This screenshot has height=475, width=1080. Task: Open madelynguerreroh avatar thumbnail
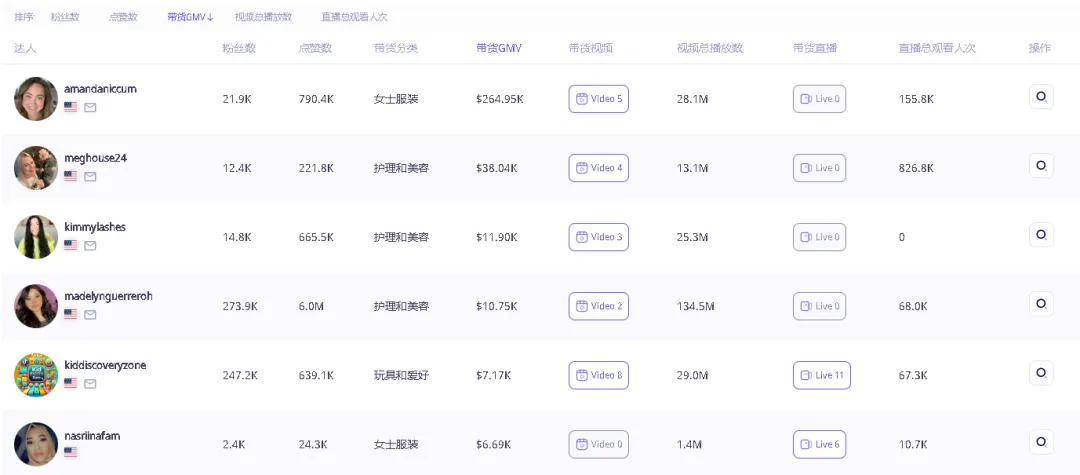(x=36, y=306)
